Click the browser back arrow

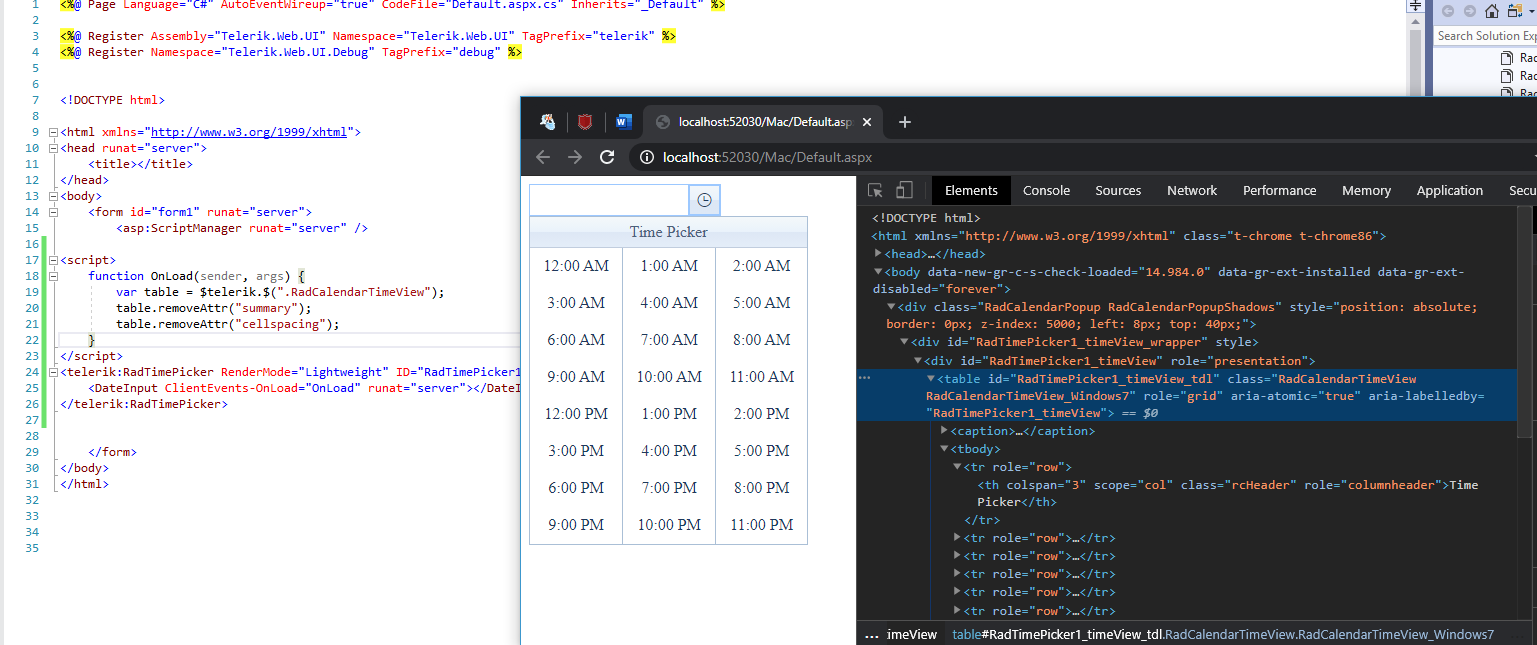coord(543,157)
